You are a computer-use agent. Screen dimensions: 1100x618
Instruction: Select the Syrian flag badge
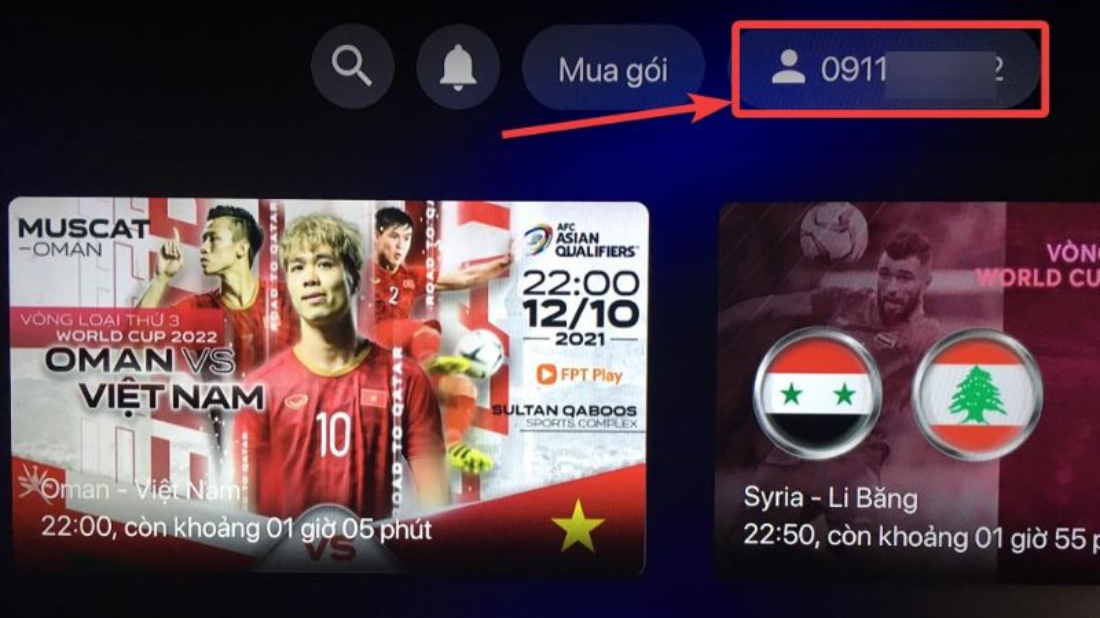tap(817, 393)
